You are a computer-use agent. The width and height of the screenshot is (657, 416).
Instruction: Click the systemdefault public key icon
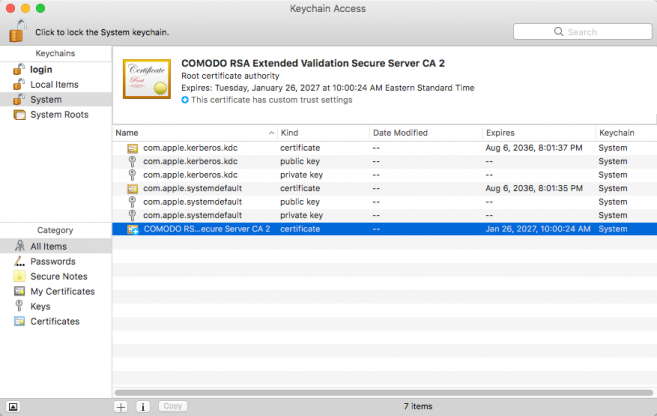click(x=132, y=202)
